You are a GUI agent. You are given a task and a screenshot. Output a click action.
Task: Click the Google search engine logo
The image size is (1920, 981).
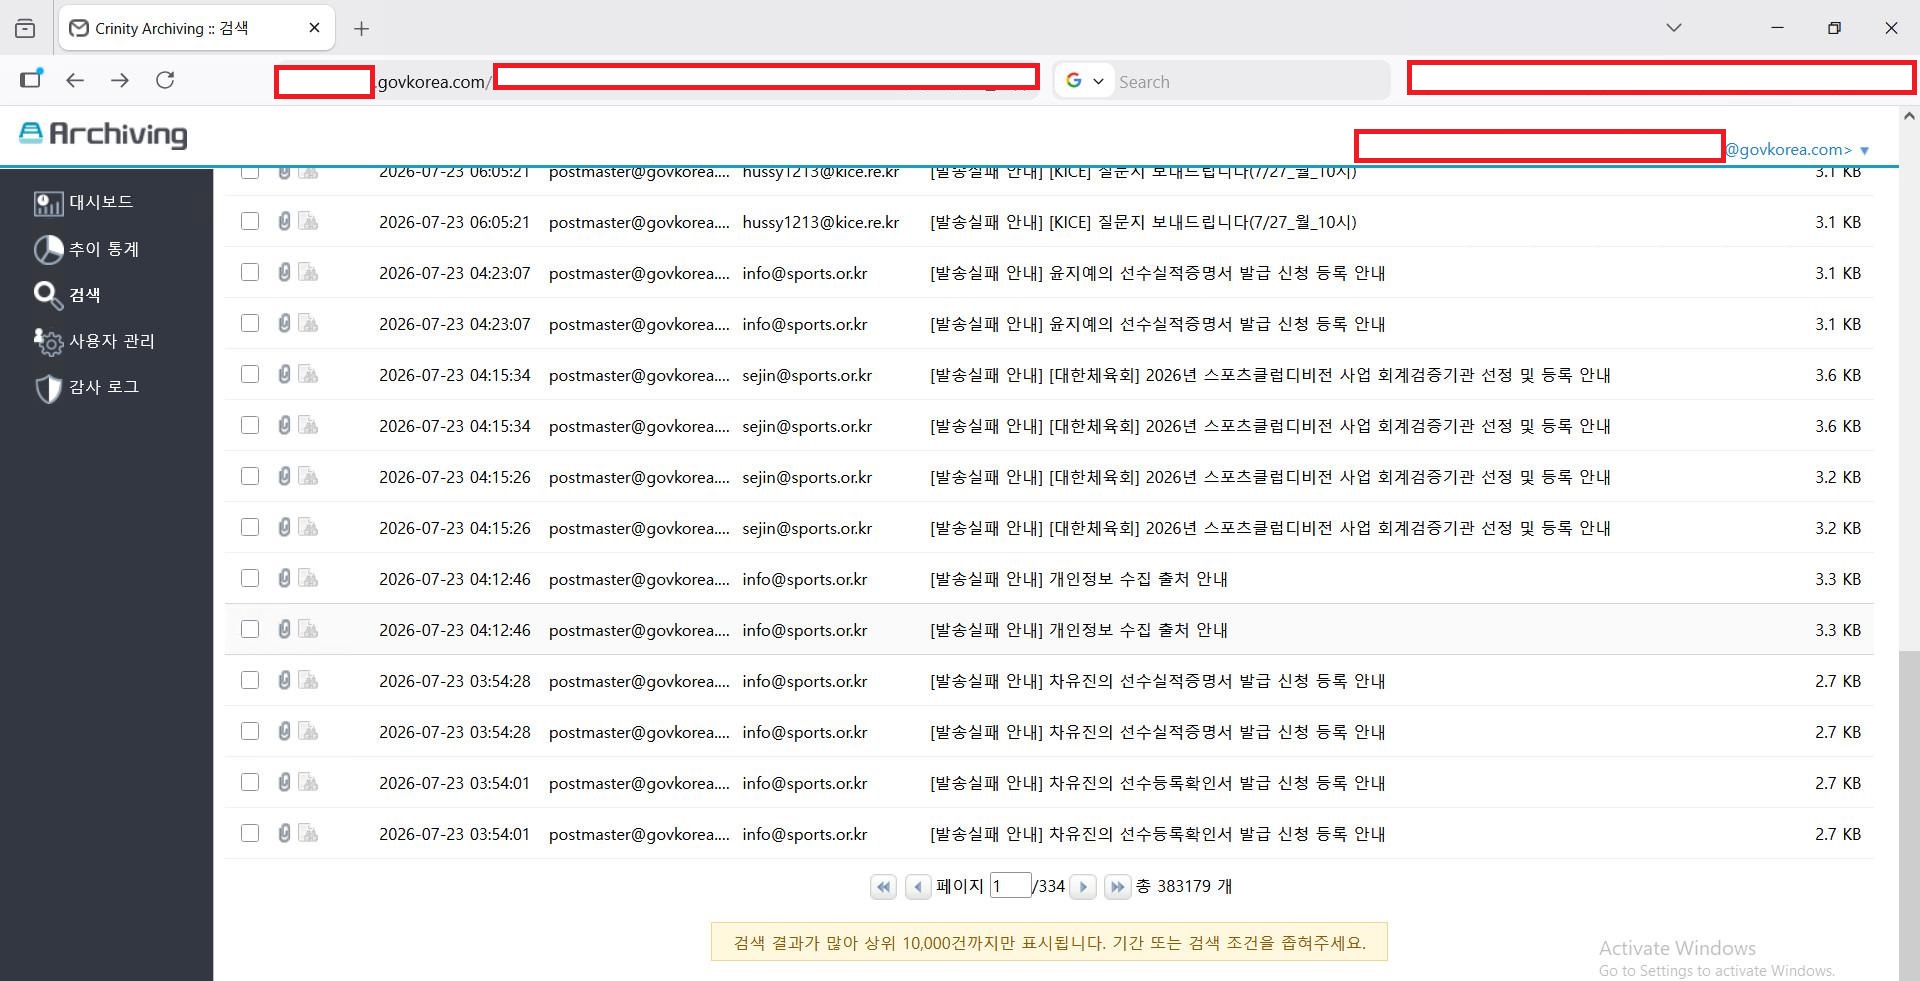[x=1074, y=81]
